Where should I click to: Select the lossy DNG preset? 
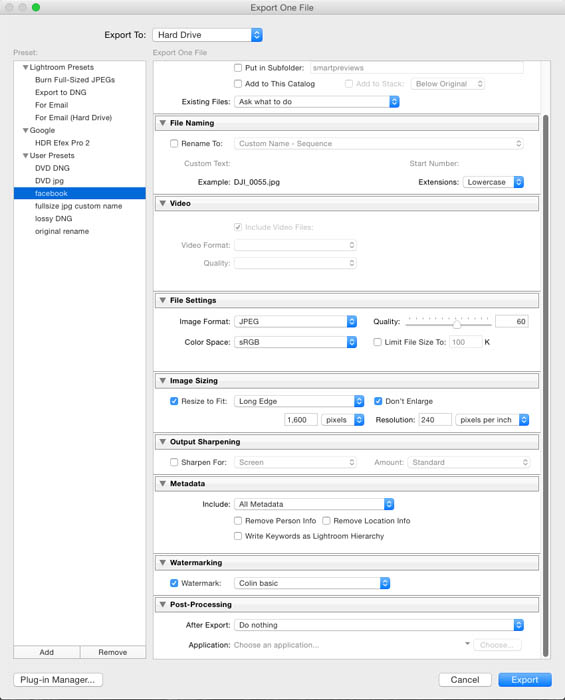(54, 219)
